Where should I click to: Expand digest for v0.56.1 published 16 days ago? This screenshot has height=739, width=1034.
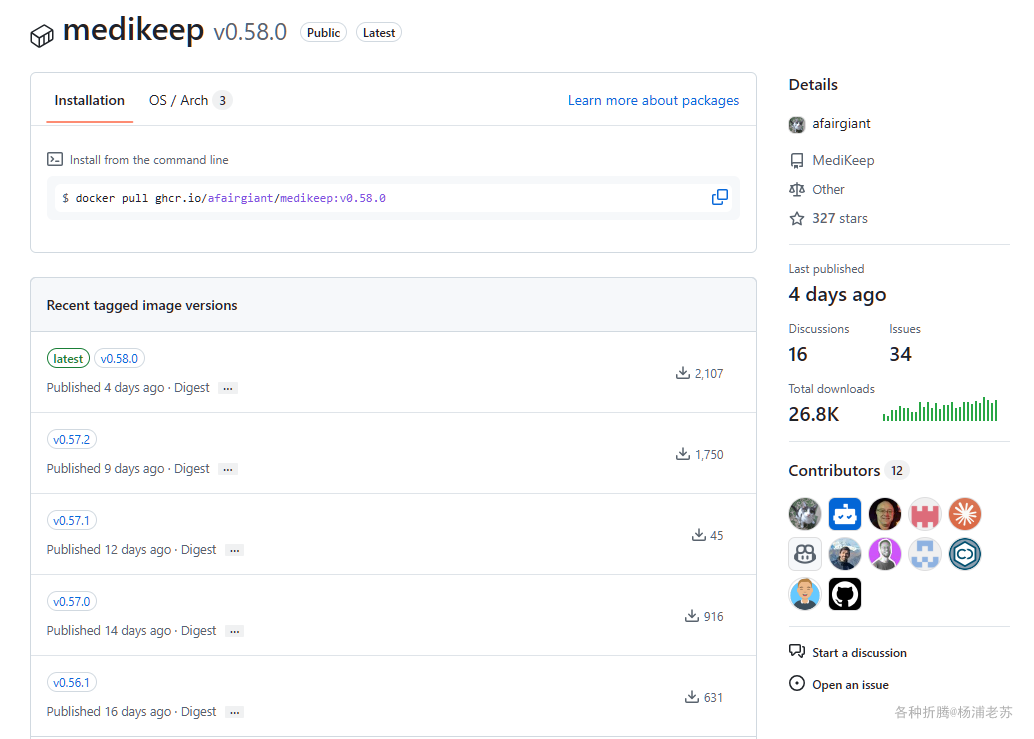[235, 713]
